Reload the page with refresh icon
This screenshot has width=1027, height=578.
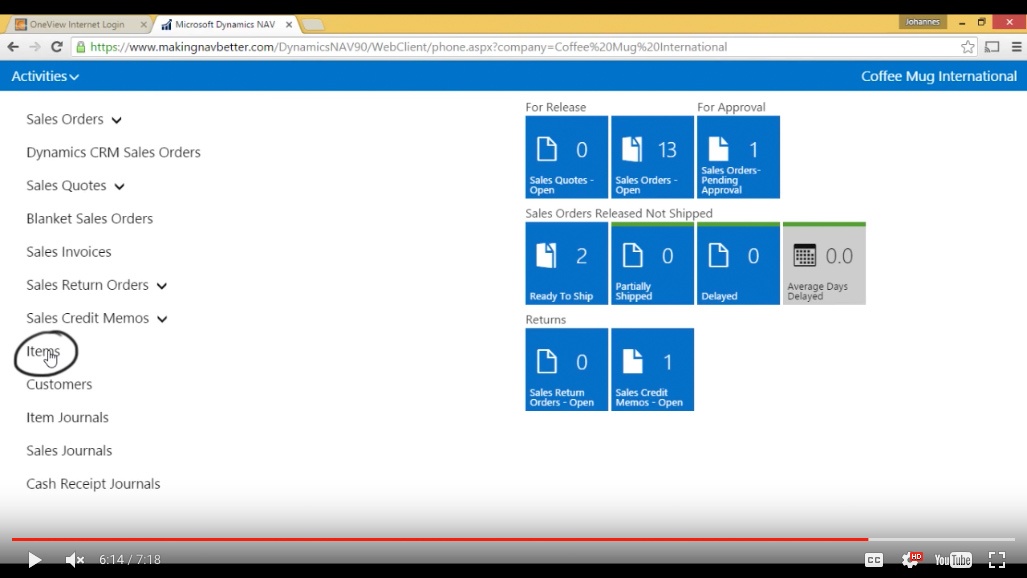tap(57, 47)
